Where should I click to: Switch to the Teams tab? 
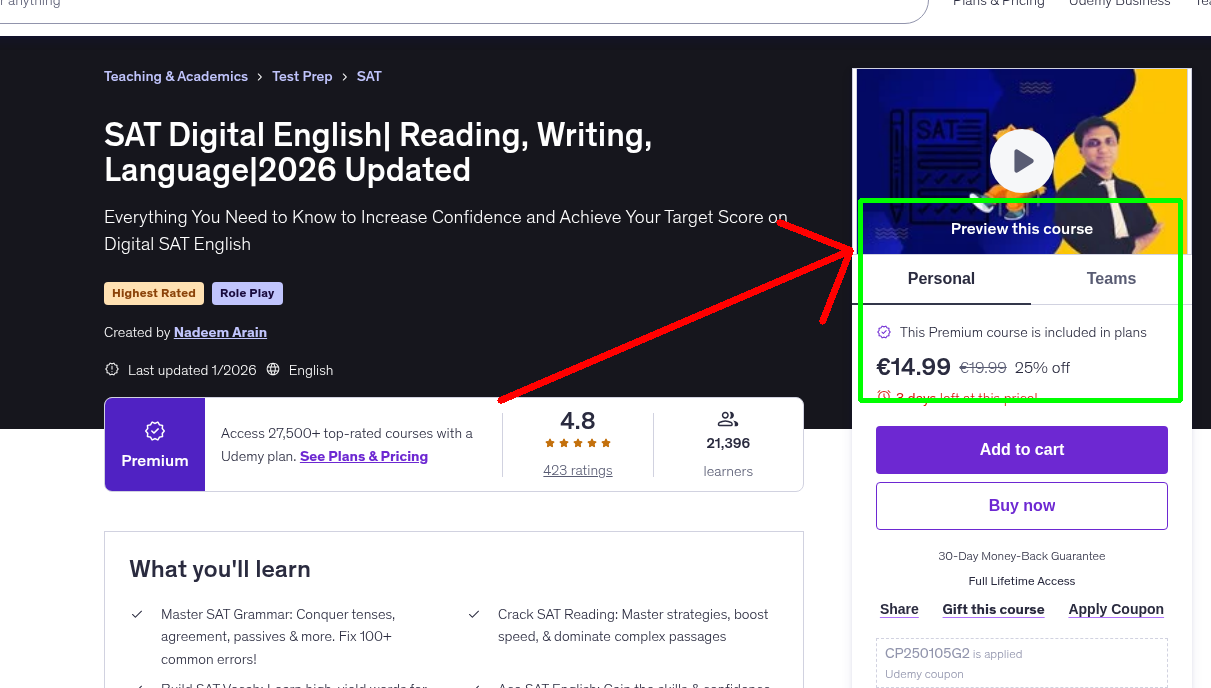1110,279
